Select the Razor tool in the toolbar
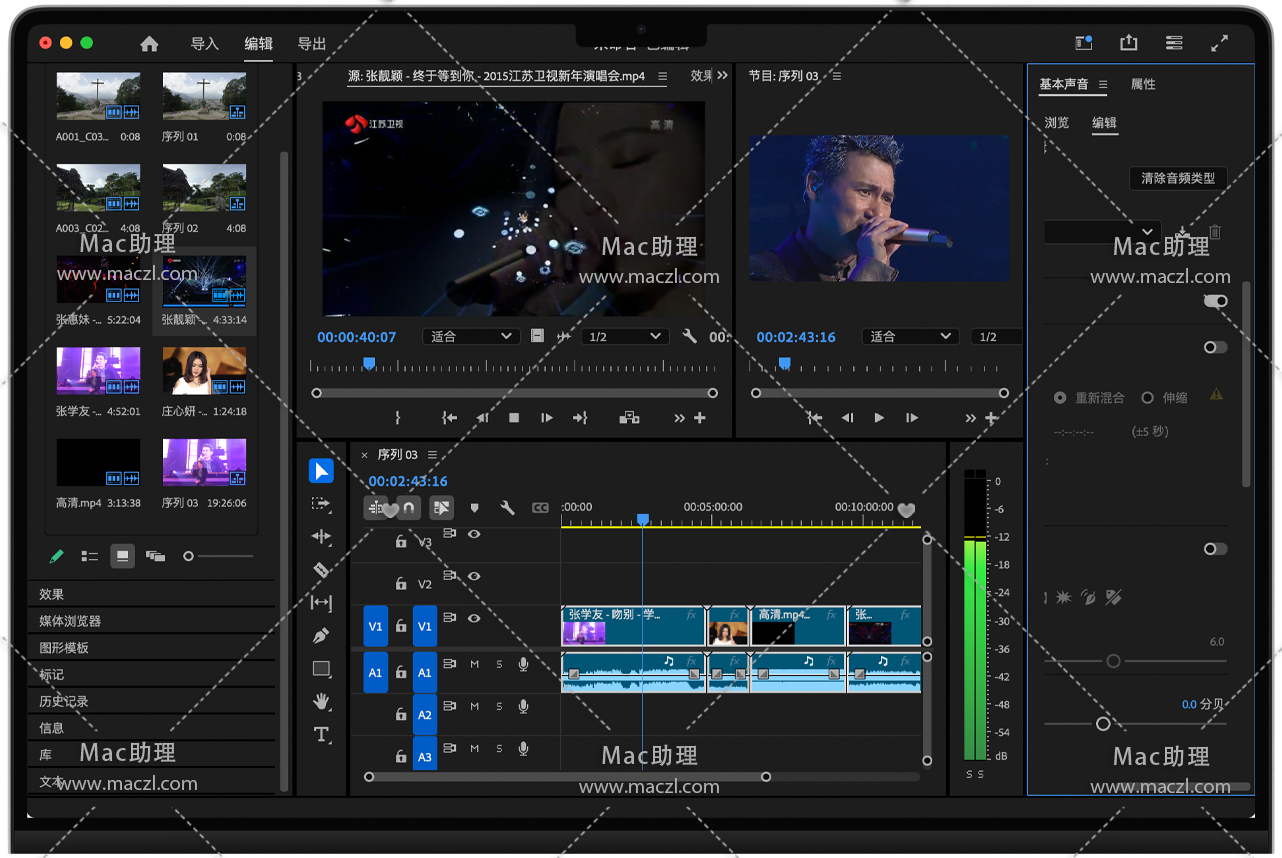The width and height of the screenshot is (1282, 858). (321, 570)
